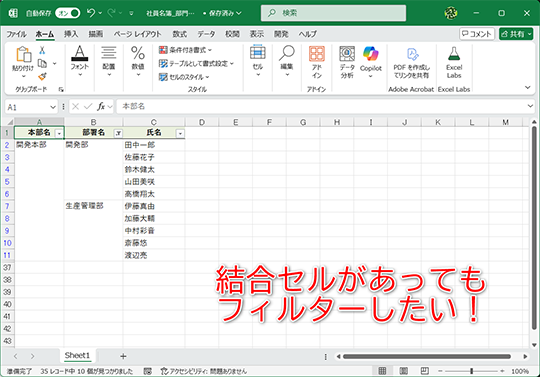
Task: Switch to Normal view icon in status bar
Action: click(x=382, y=371)
